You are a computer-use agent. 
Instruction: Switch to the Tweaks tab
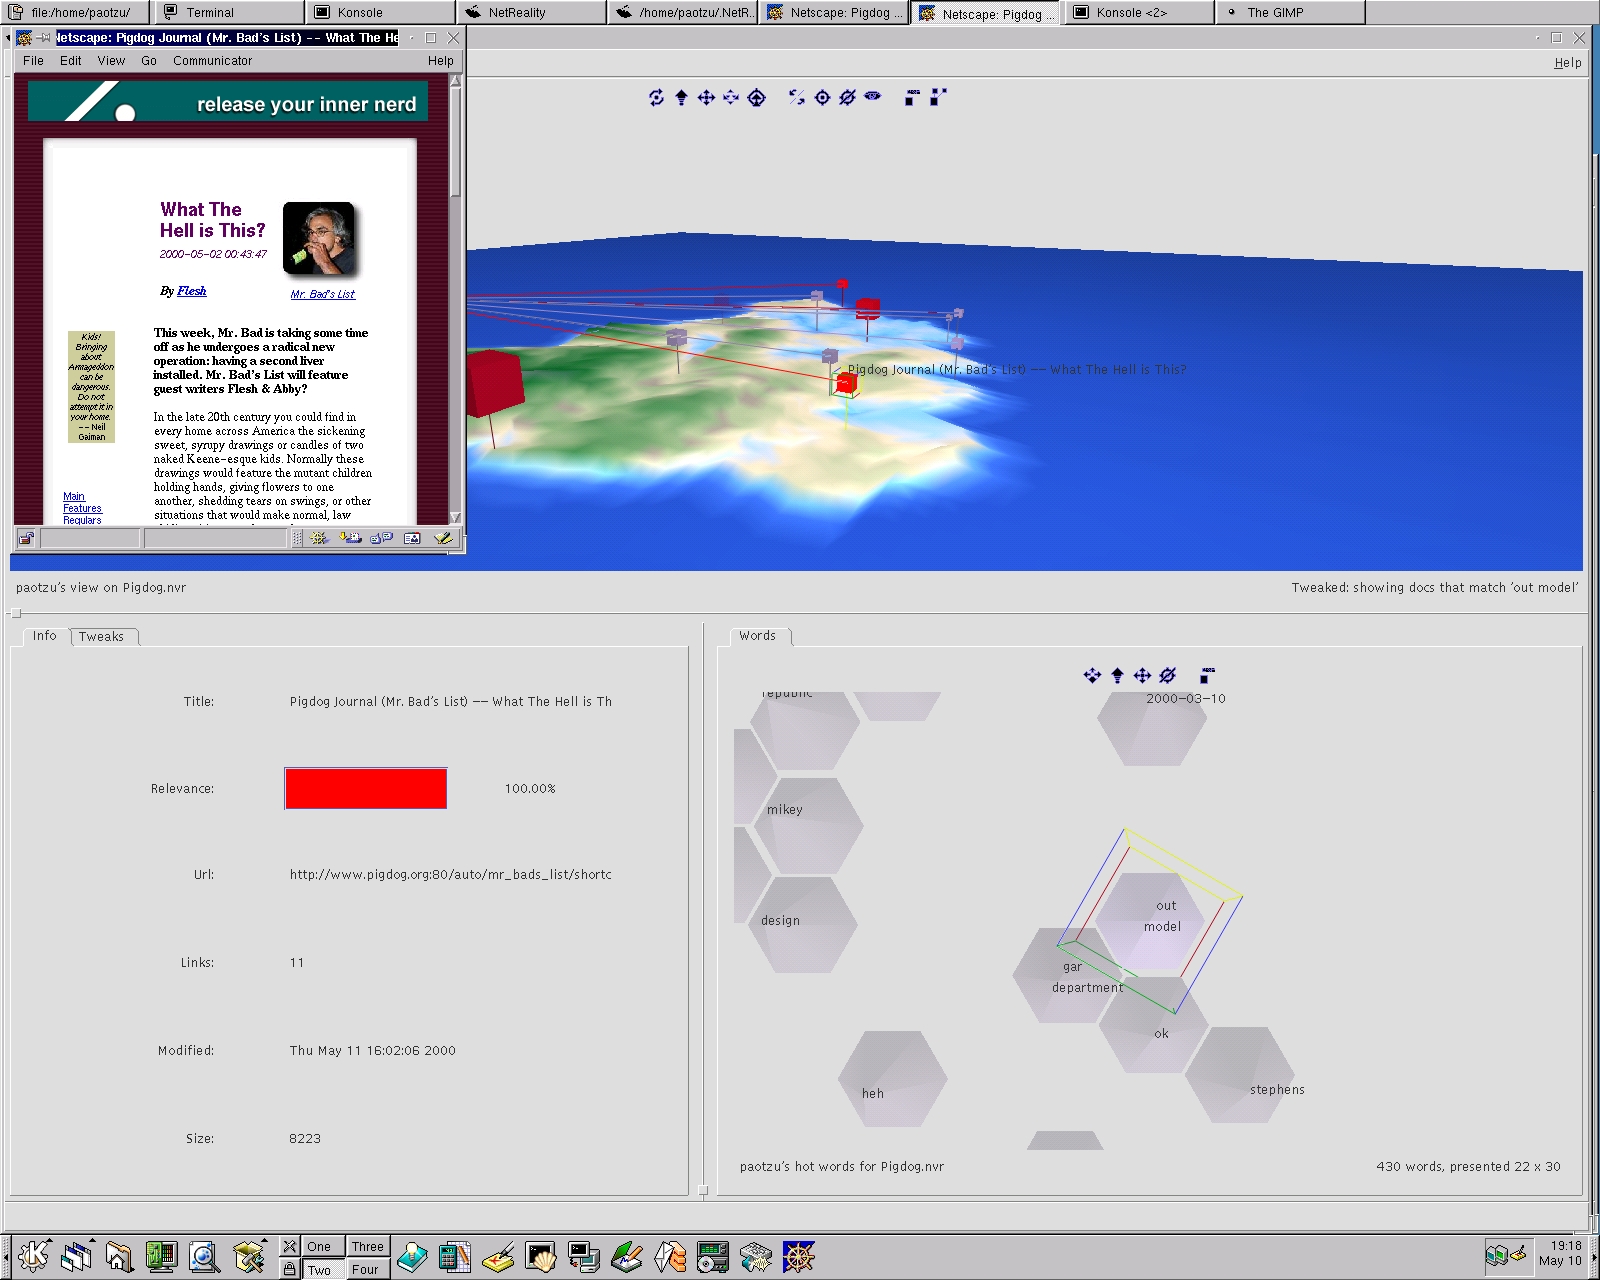(102, 637)
